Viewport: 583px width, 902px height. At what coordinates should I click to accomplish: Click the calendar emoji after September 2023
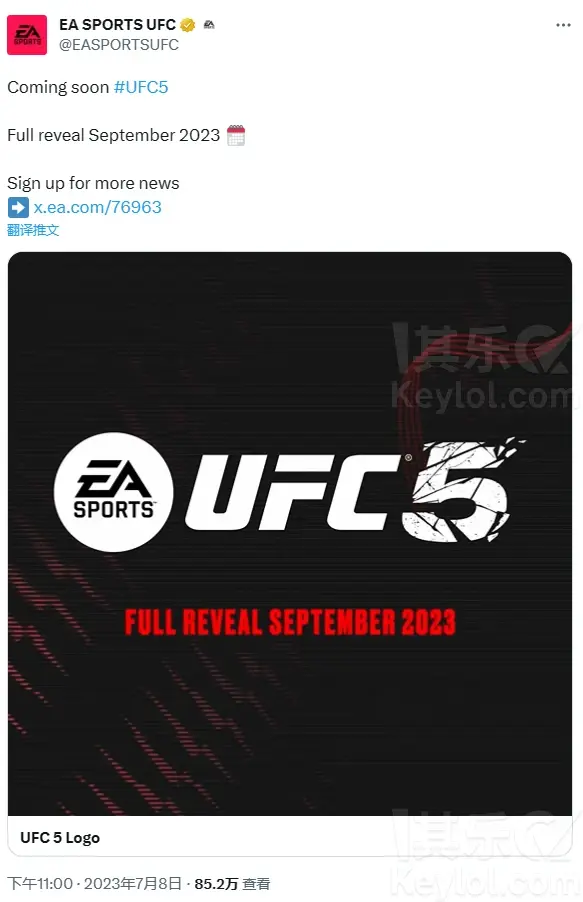(x=236, y=135)
